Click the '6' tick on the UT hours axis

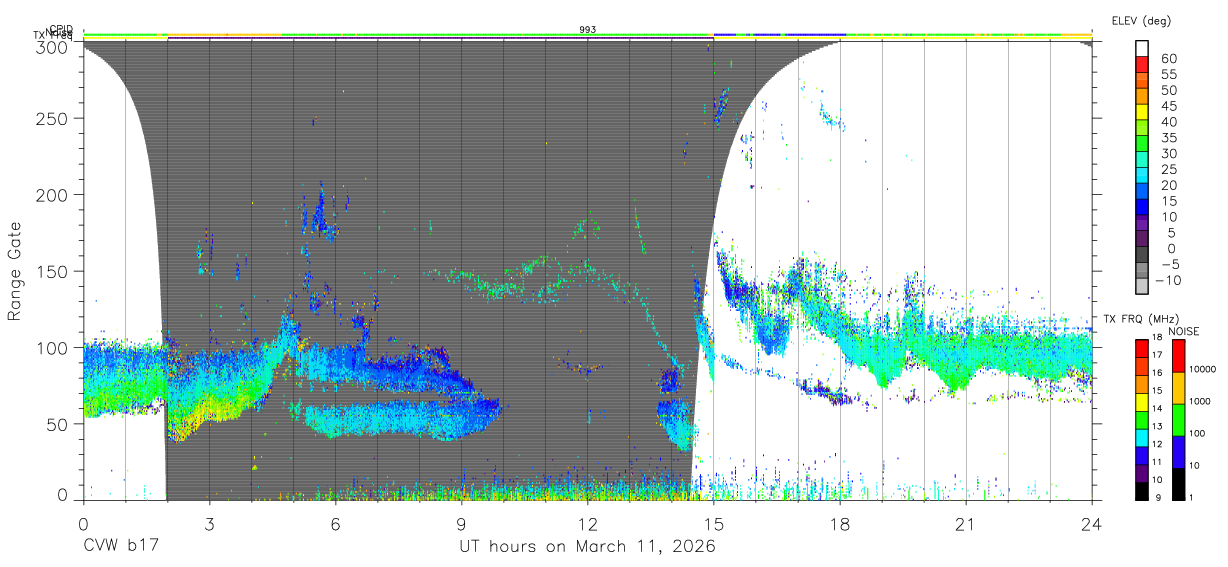click(335, 523)
